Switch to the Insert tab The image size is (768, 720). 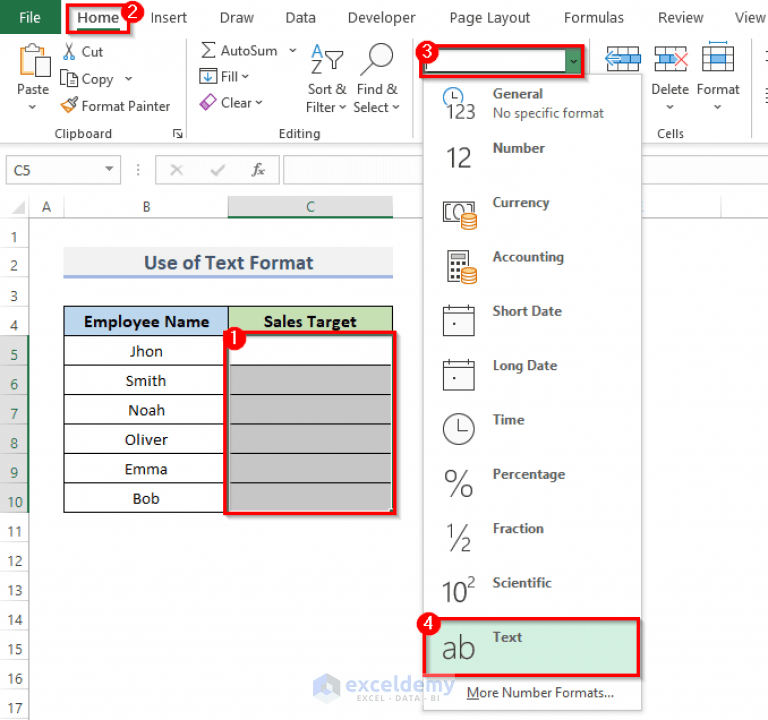pyautogui.click(x=168, y=18)
